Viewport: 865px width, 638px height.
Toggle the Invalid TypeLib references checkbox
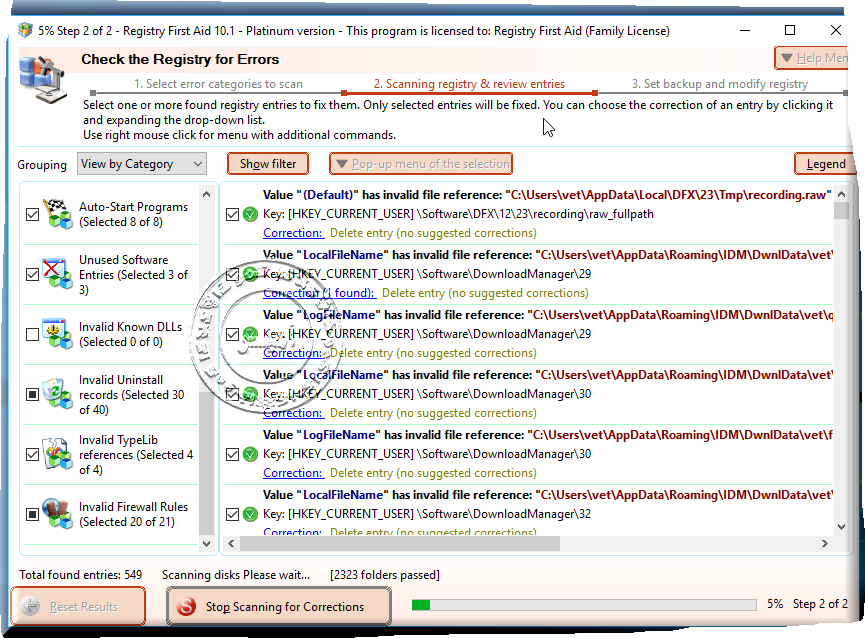click(x=33, y=455)
